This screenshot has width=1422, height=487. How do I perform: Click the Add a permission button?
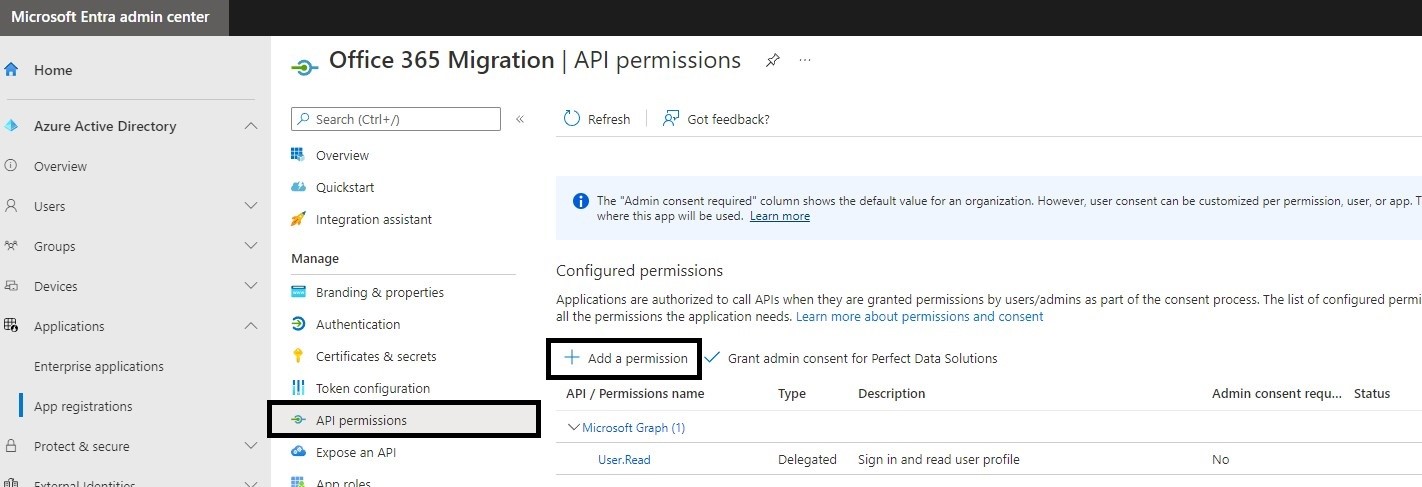tap(624, 358)
